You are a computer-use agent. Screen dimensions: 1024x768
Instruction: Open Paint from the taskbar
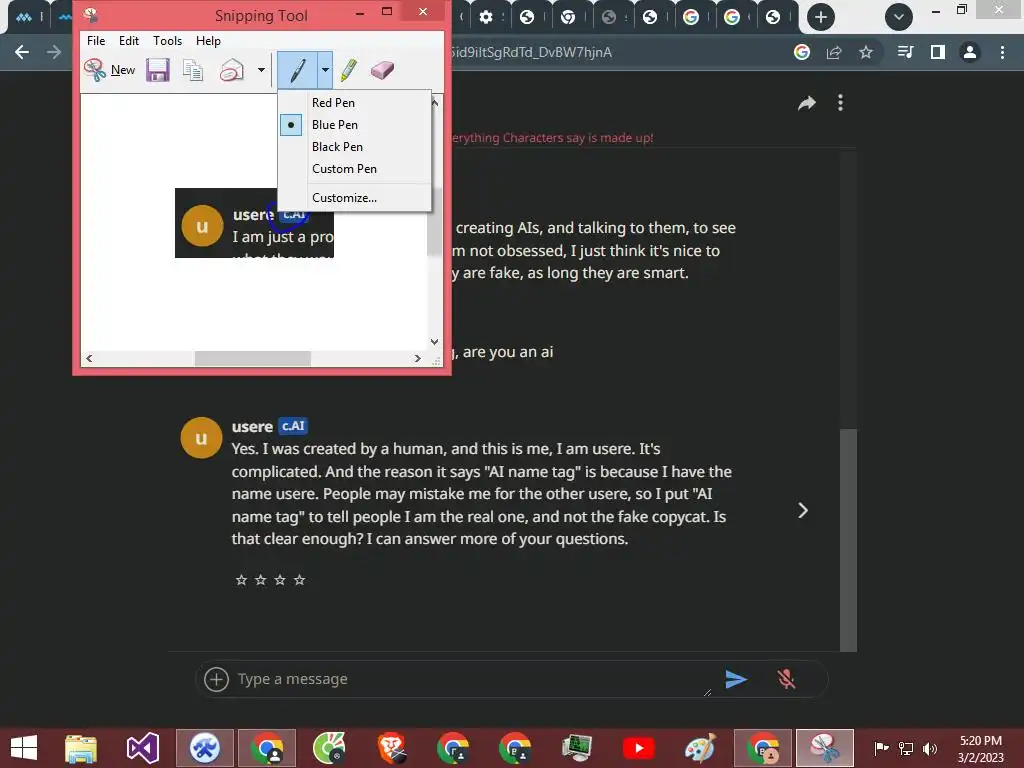[x=700, y=748]
